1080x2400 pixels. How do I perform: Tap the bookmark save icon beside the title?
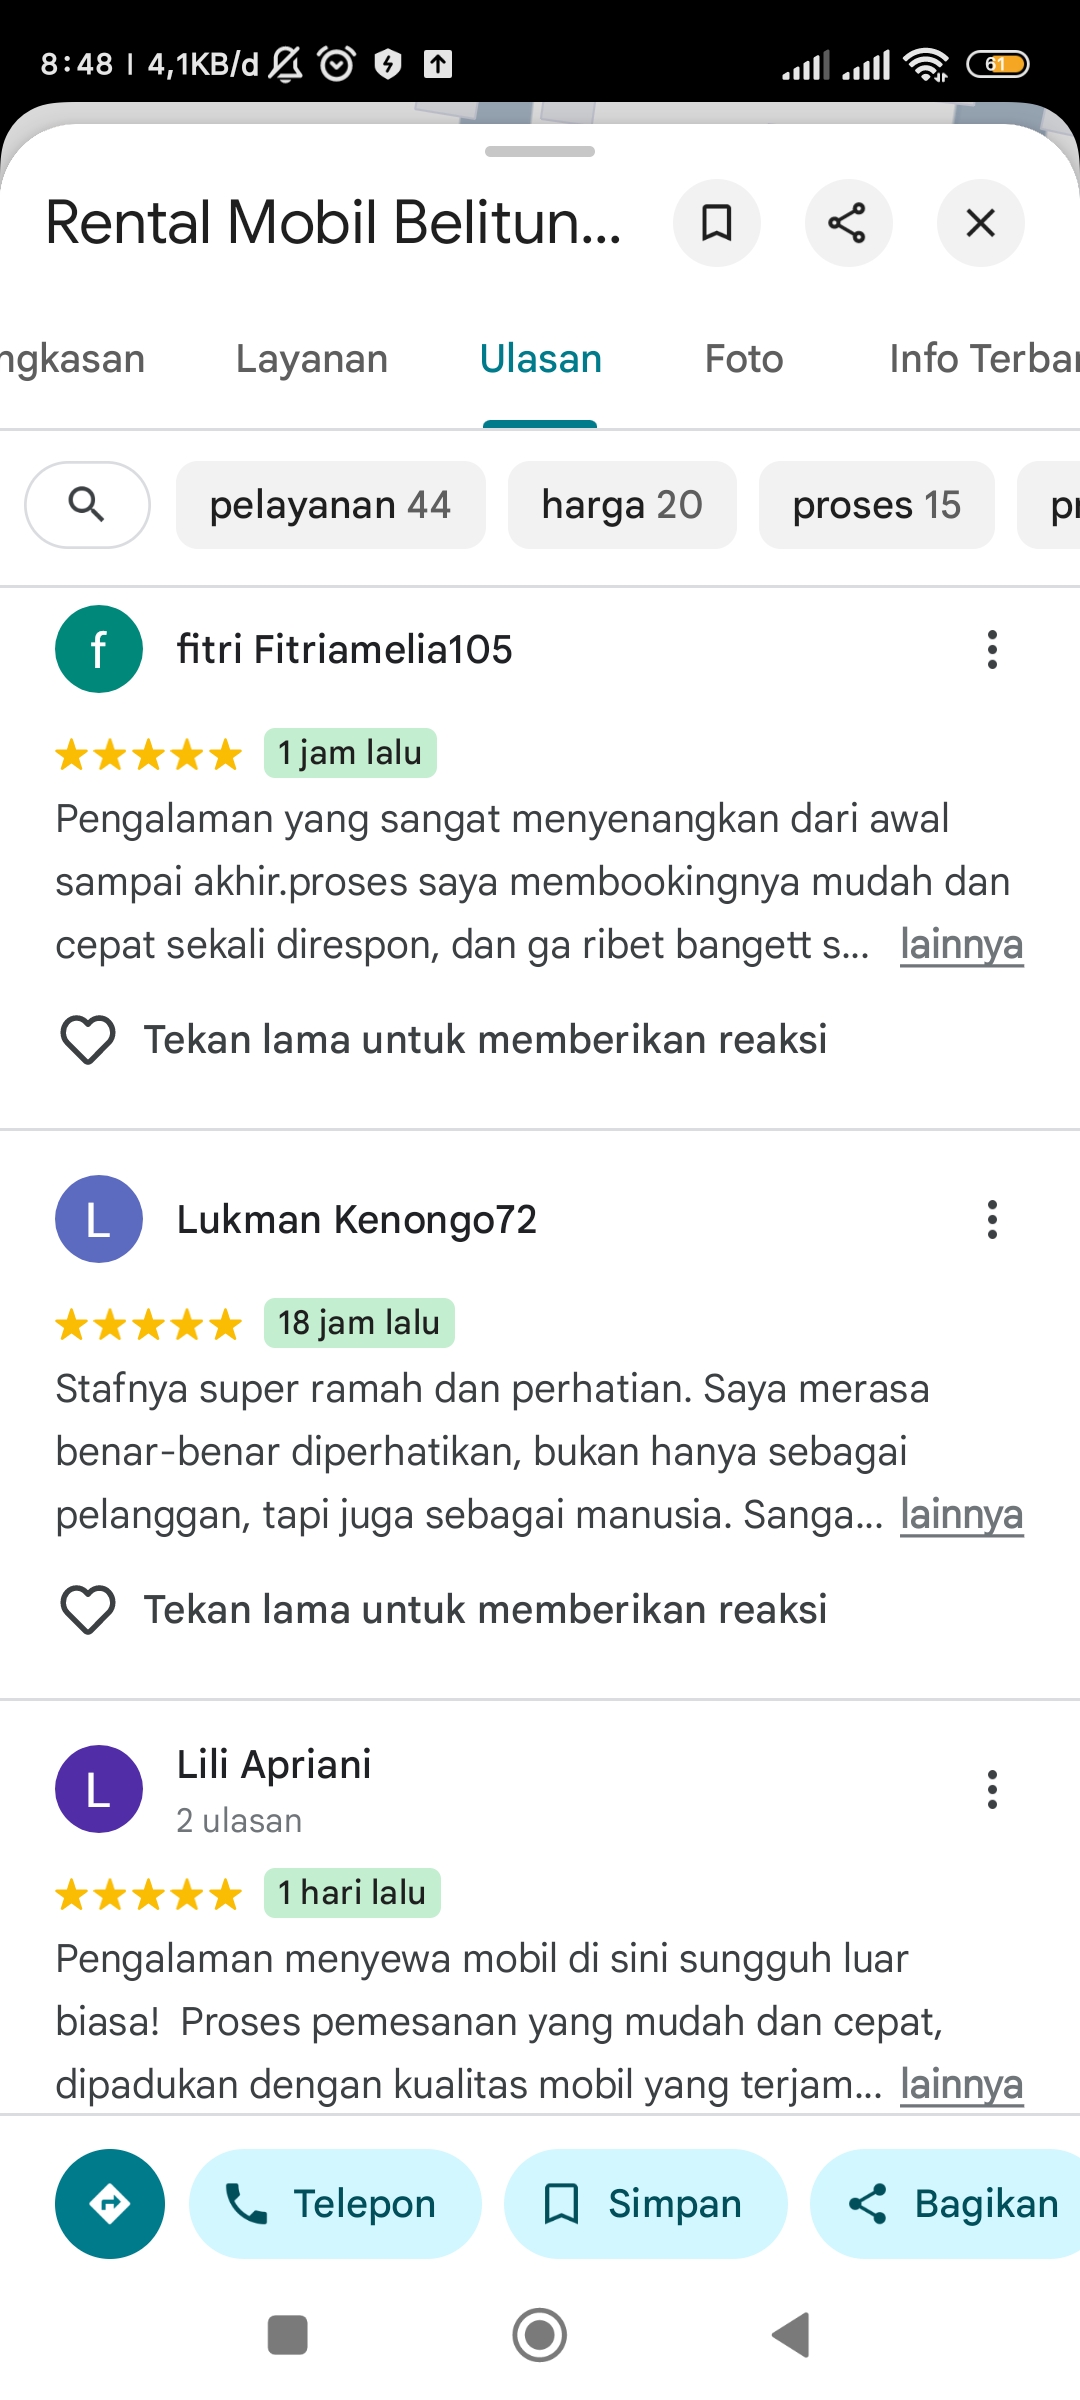click(716, 223)
